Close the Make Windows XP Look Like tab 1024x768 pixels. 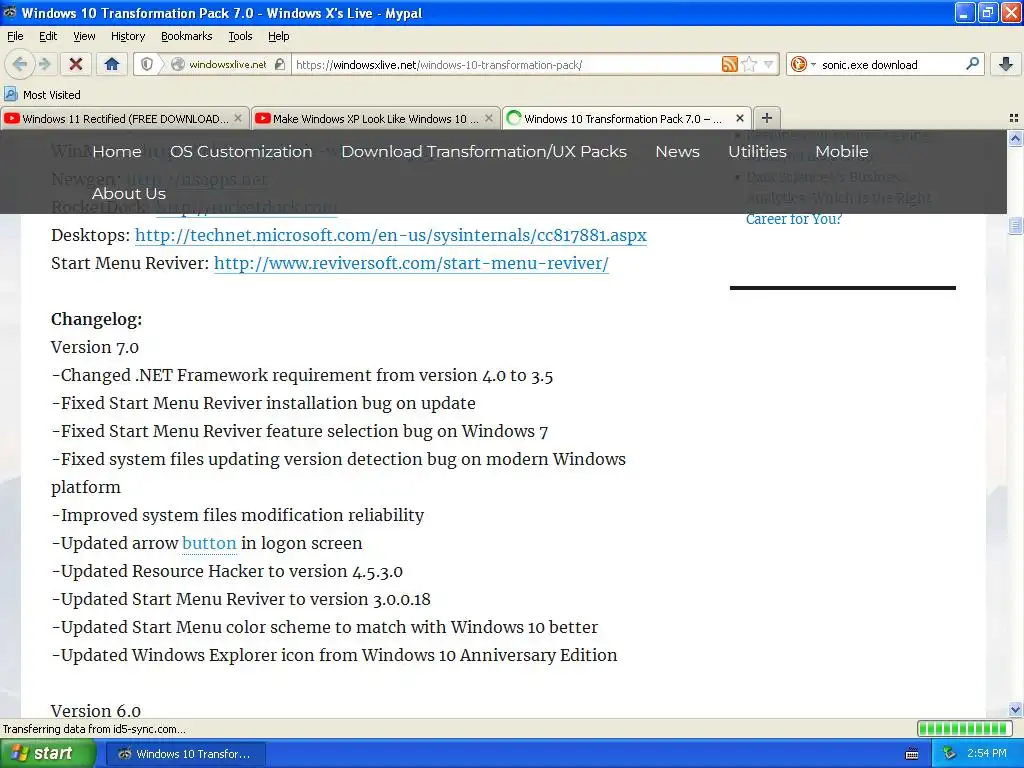pos(488,118)
